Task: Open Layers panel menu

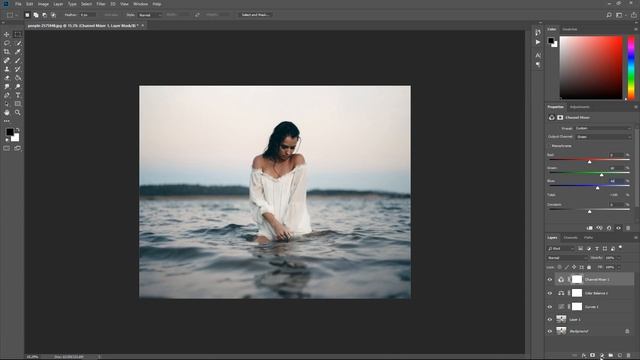Action: [x=636, y=238]
